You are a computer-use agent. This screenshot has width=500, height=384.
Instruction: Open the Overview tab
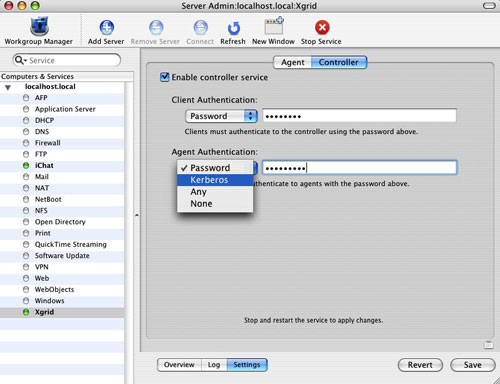coord(179,365)
